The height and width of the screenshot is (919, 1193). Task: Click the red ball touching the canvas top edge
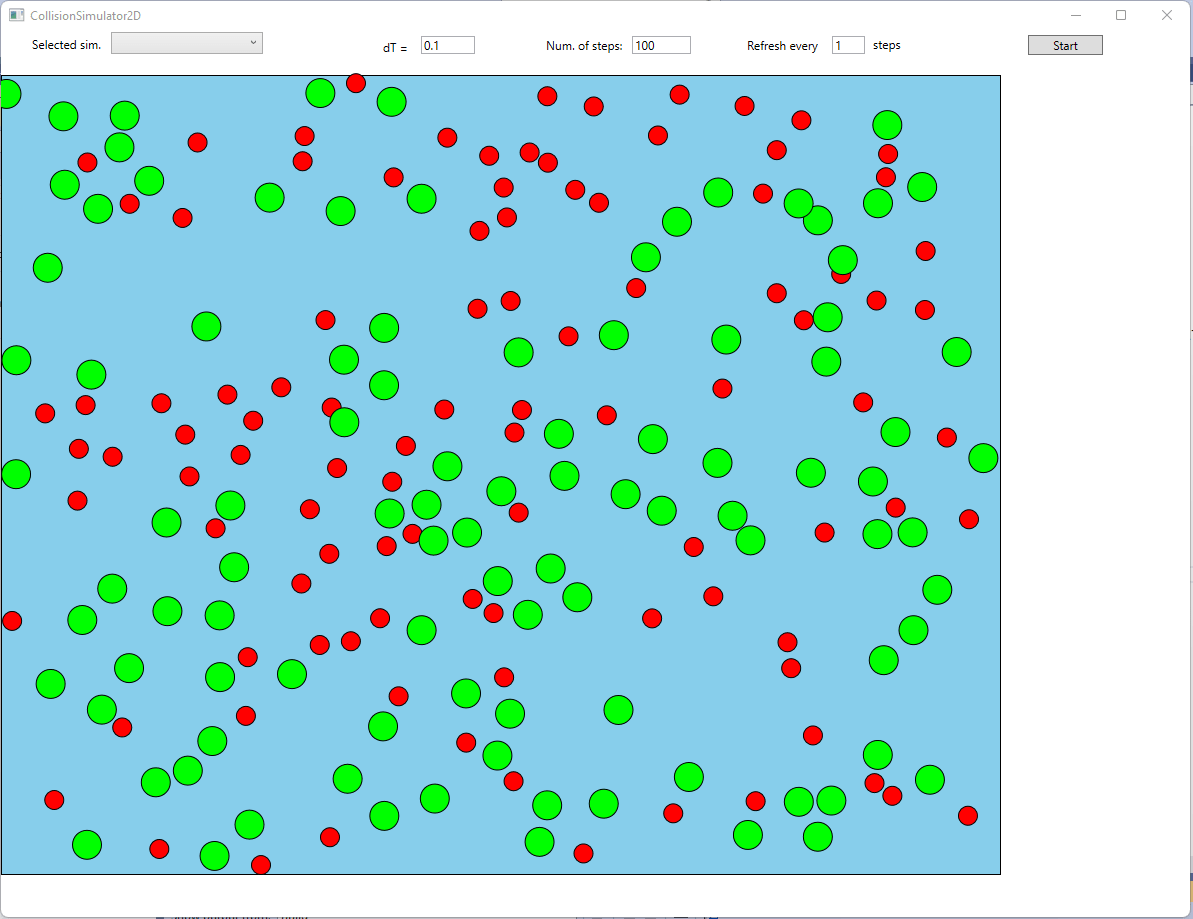[x=356, y=83]
